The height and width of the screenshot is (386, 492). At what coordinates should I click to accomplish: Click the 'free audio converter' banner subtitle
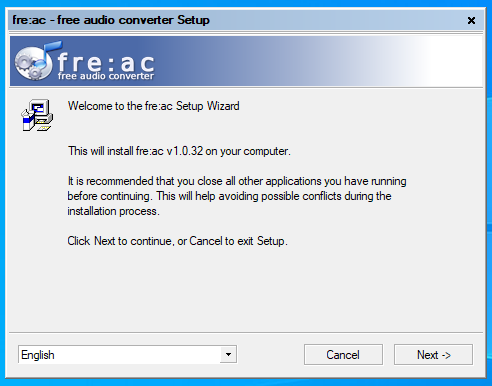[x=106, y=76]
